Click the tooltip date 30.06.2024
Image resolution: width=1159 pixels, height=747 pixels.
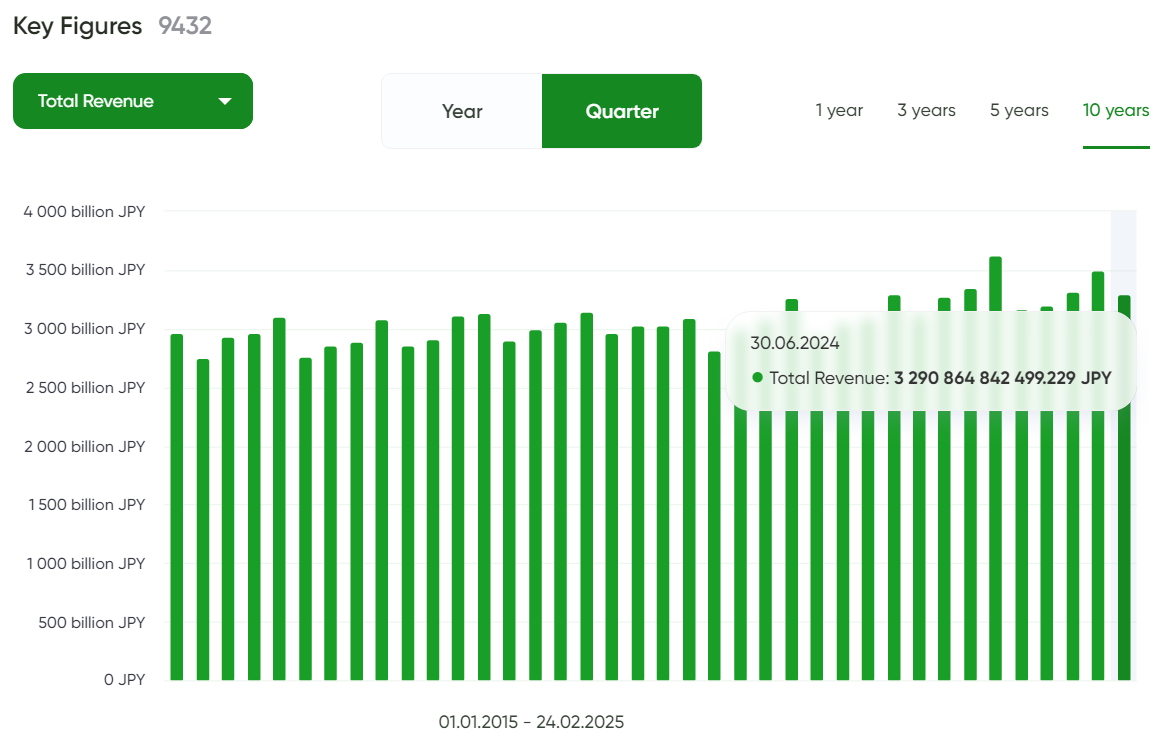pos(795,343)
